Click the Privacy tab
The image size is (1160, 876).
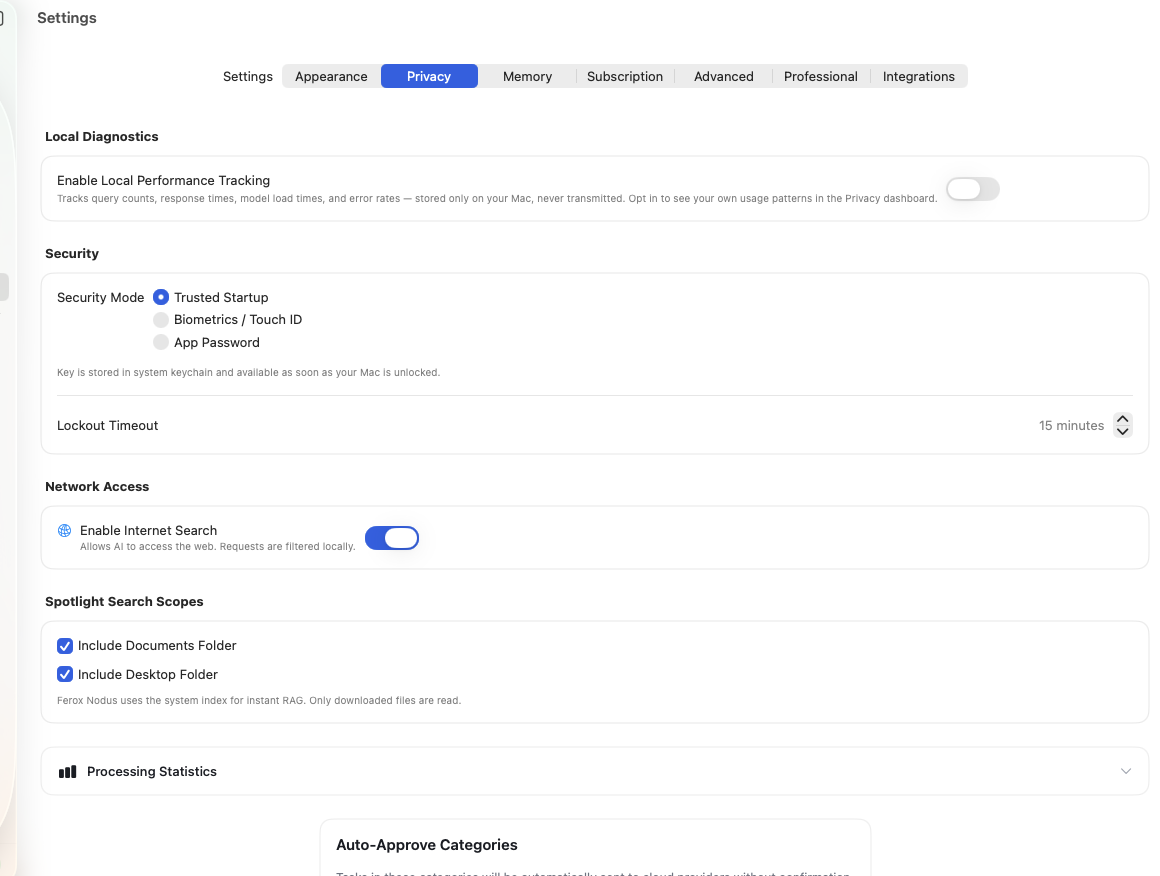pos(429,76)
